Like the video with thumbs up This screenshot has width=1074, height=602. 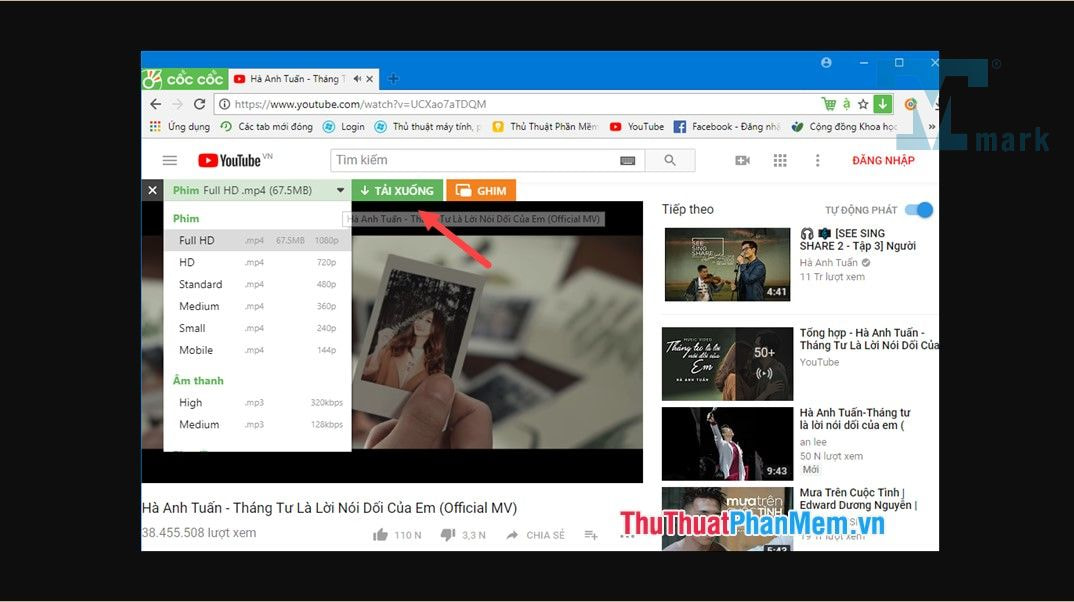pos(381,535)
